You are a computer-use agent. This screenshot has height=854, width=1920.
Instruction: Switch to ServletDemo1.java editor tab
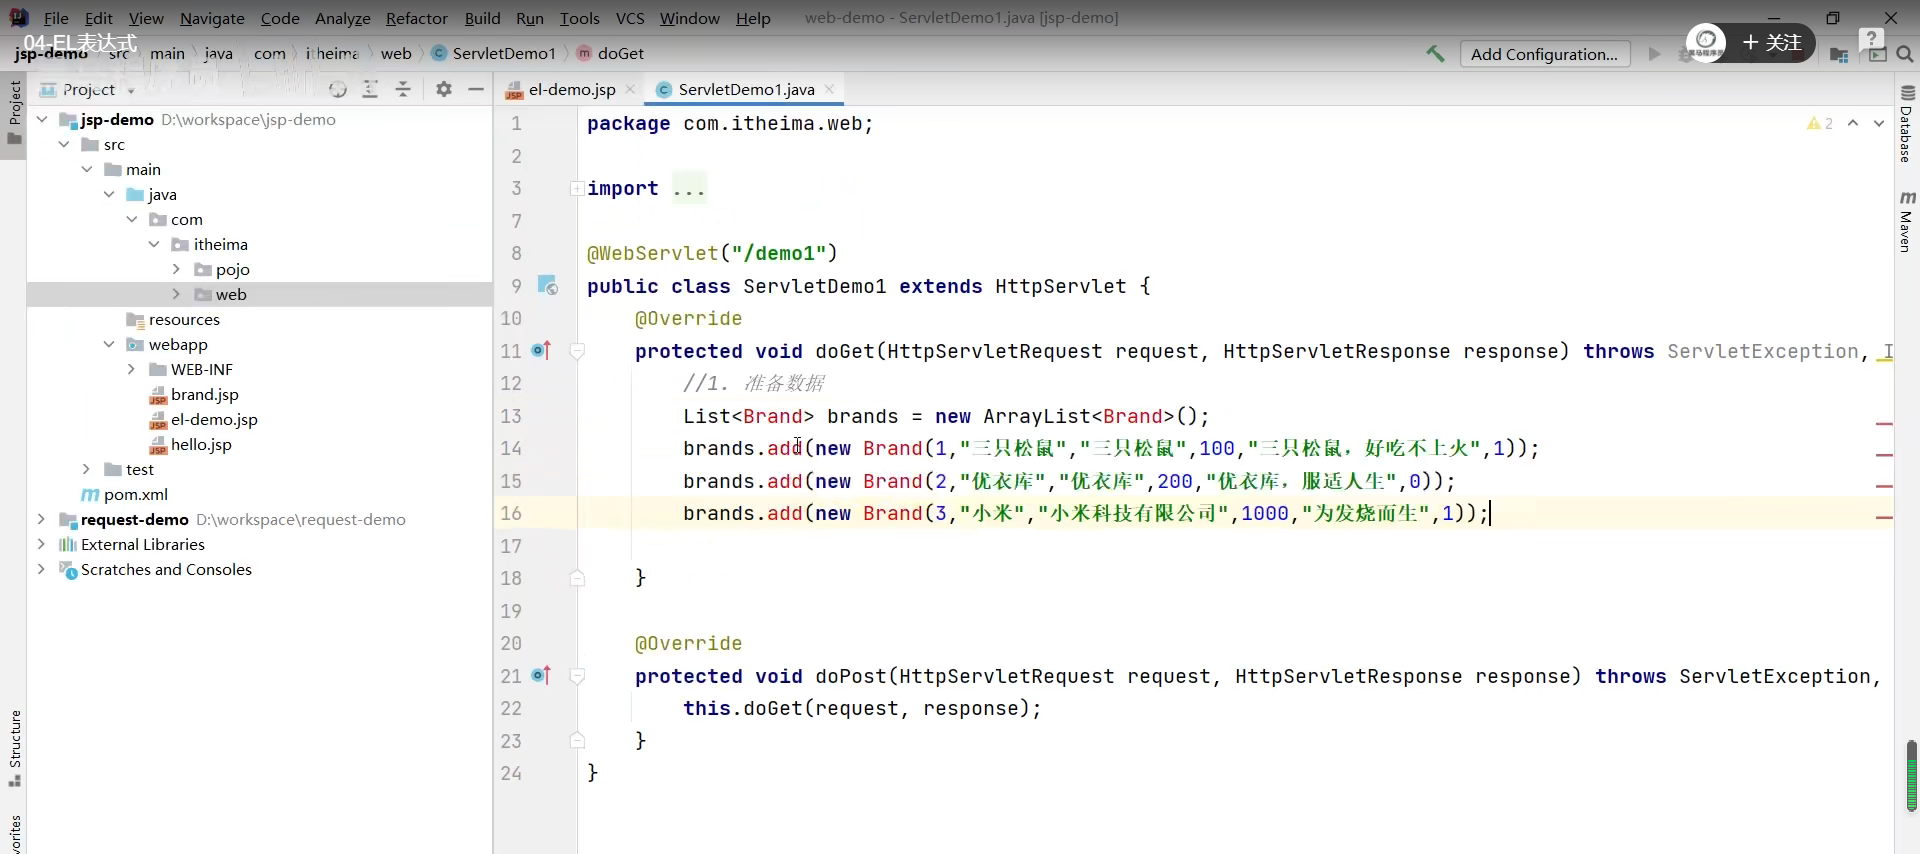click(x=745, y=89)
